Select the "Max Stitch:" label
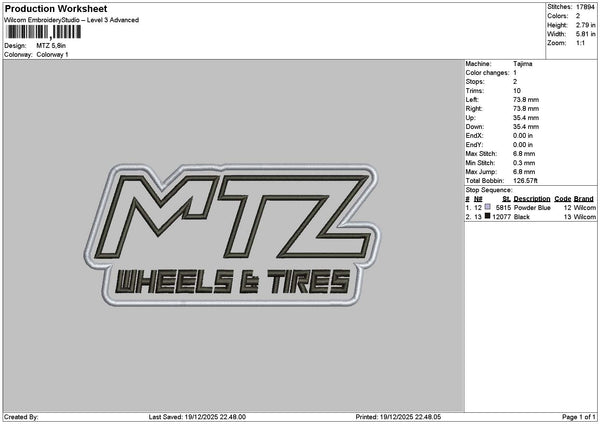Viewport: 600px width, 424px height. tap(481, 154)
